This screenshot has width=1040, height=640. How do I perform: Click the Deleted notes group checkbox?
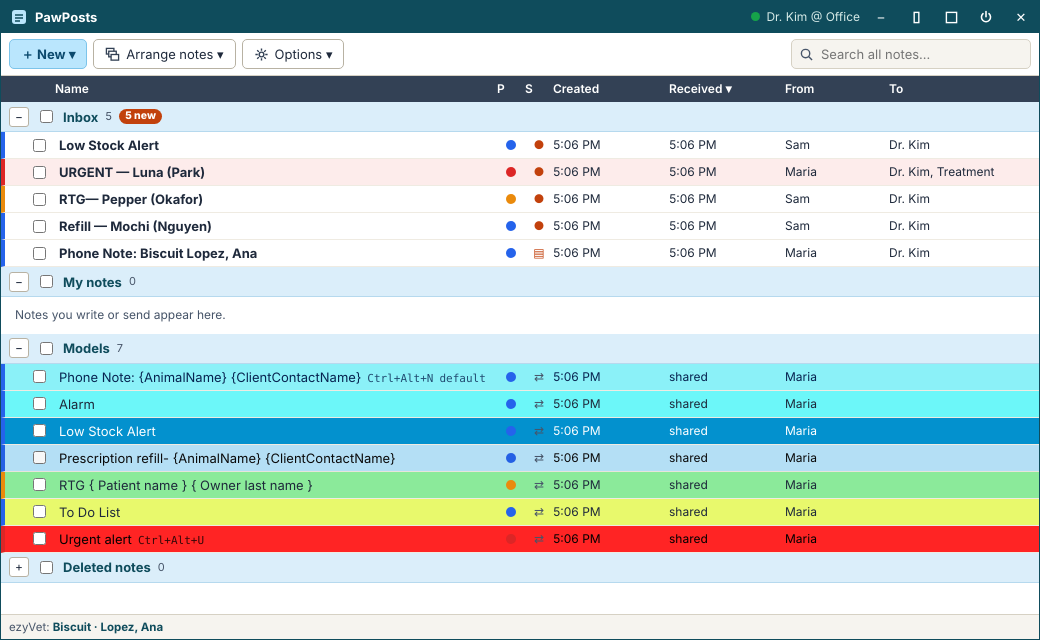(46, 568)
